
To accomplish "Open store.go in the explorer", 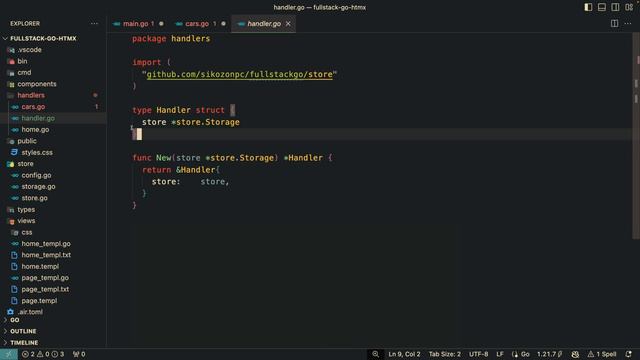I will point(34,198).
